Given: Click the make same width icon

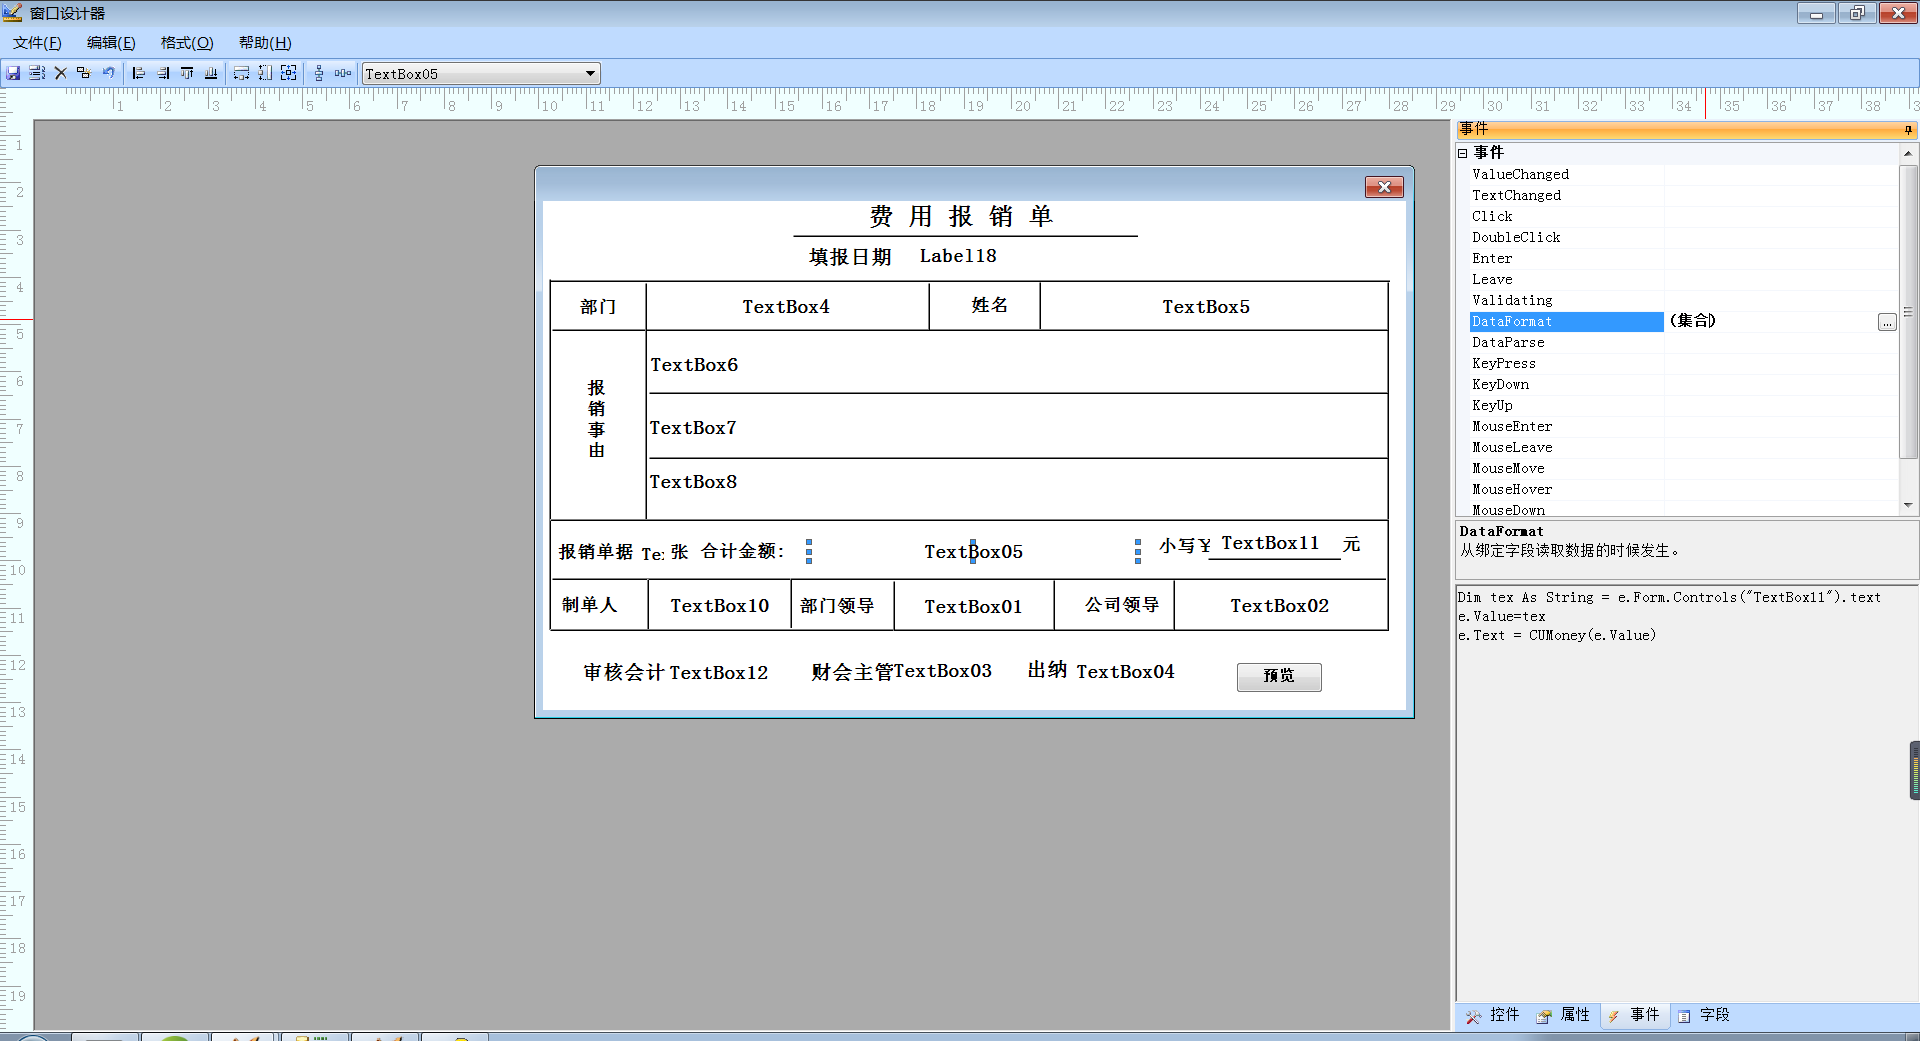Looking at the screenshot, I should 241,73.
